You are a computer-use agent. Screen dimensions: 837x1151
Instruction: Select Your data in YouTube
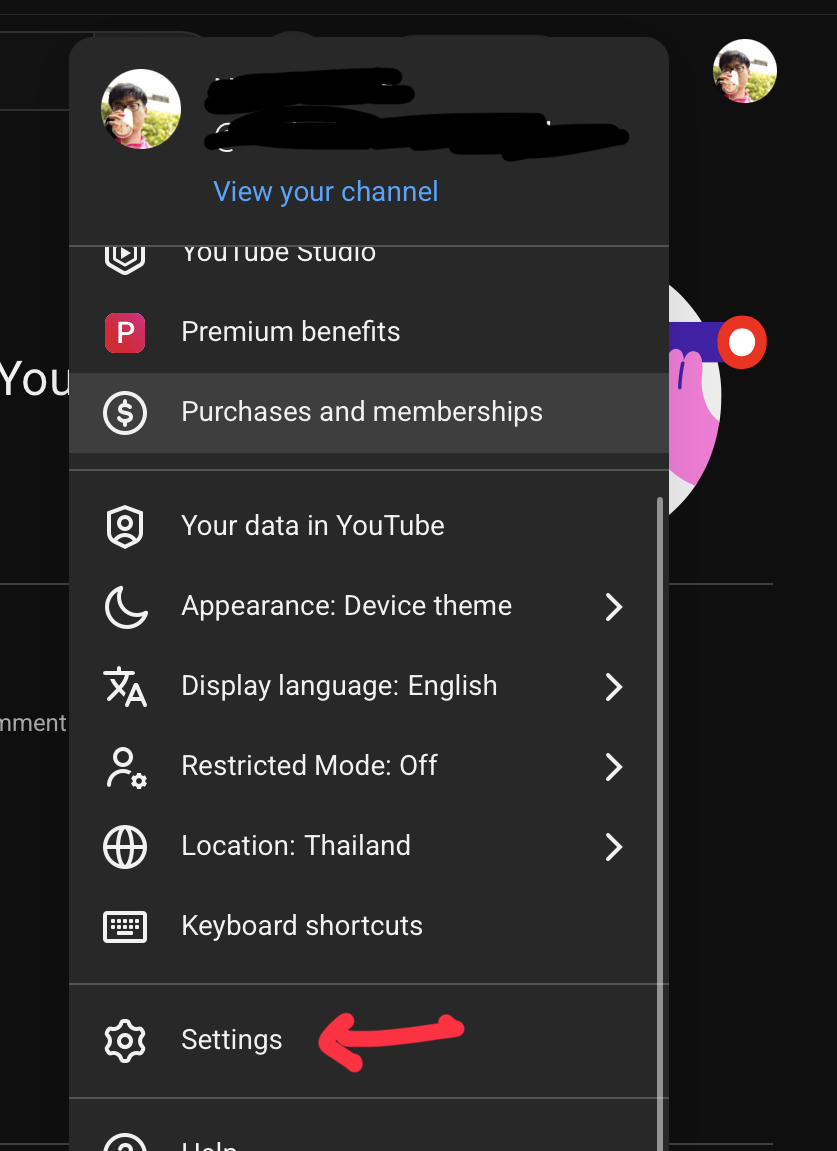coord(312,526)
